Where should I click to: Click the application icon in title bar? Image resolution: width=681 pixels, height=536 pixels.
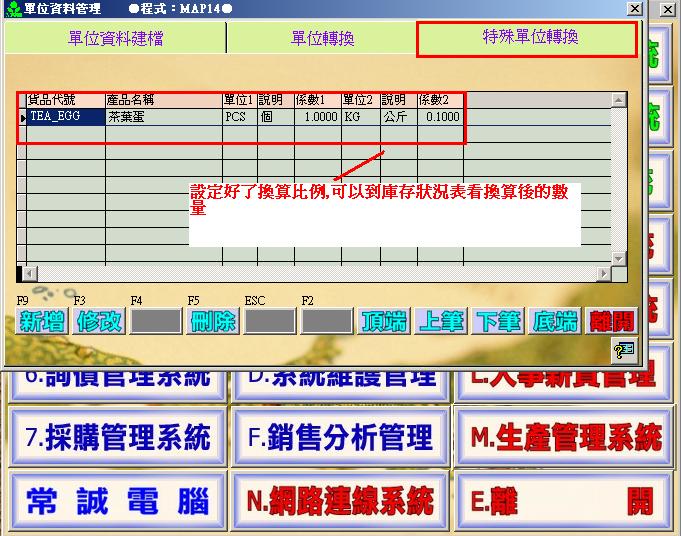tap(12, 9)
